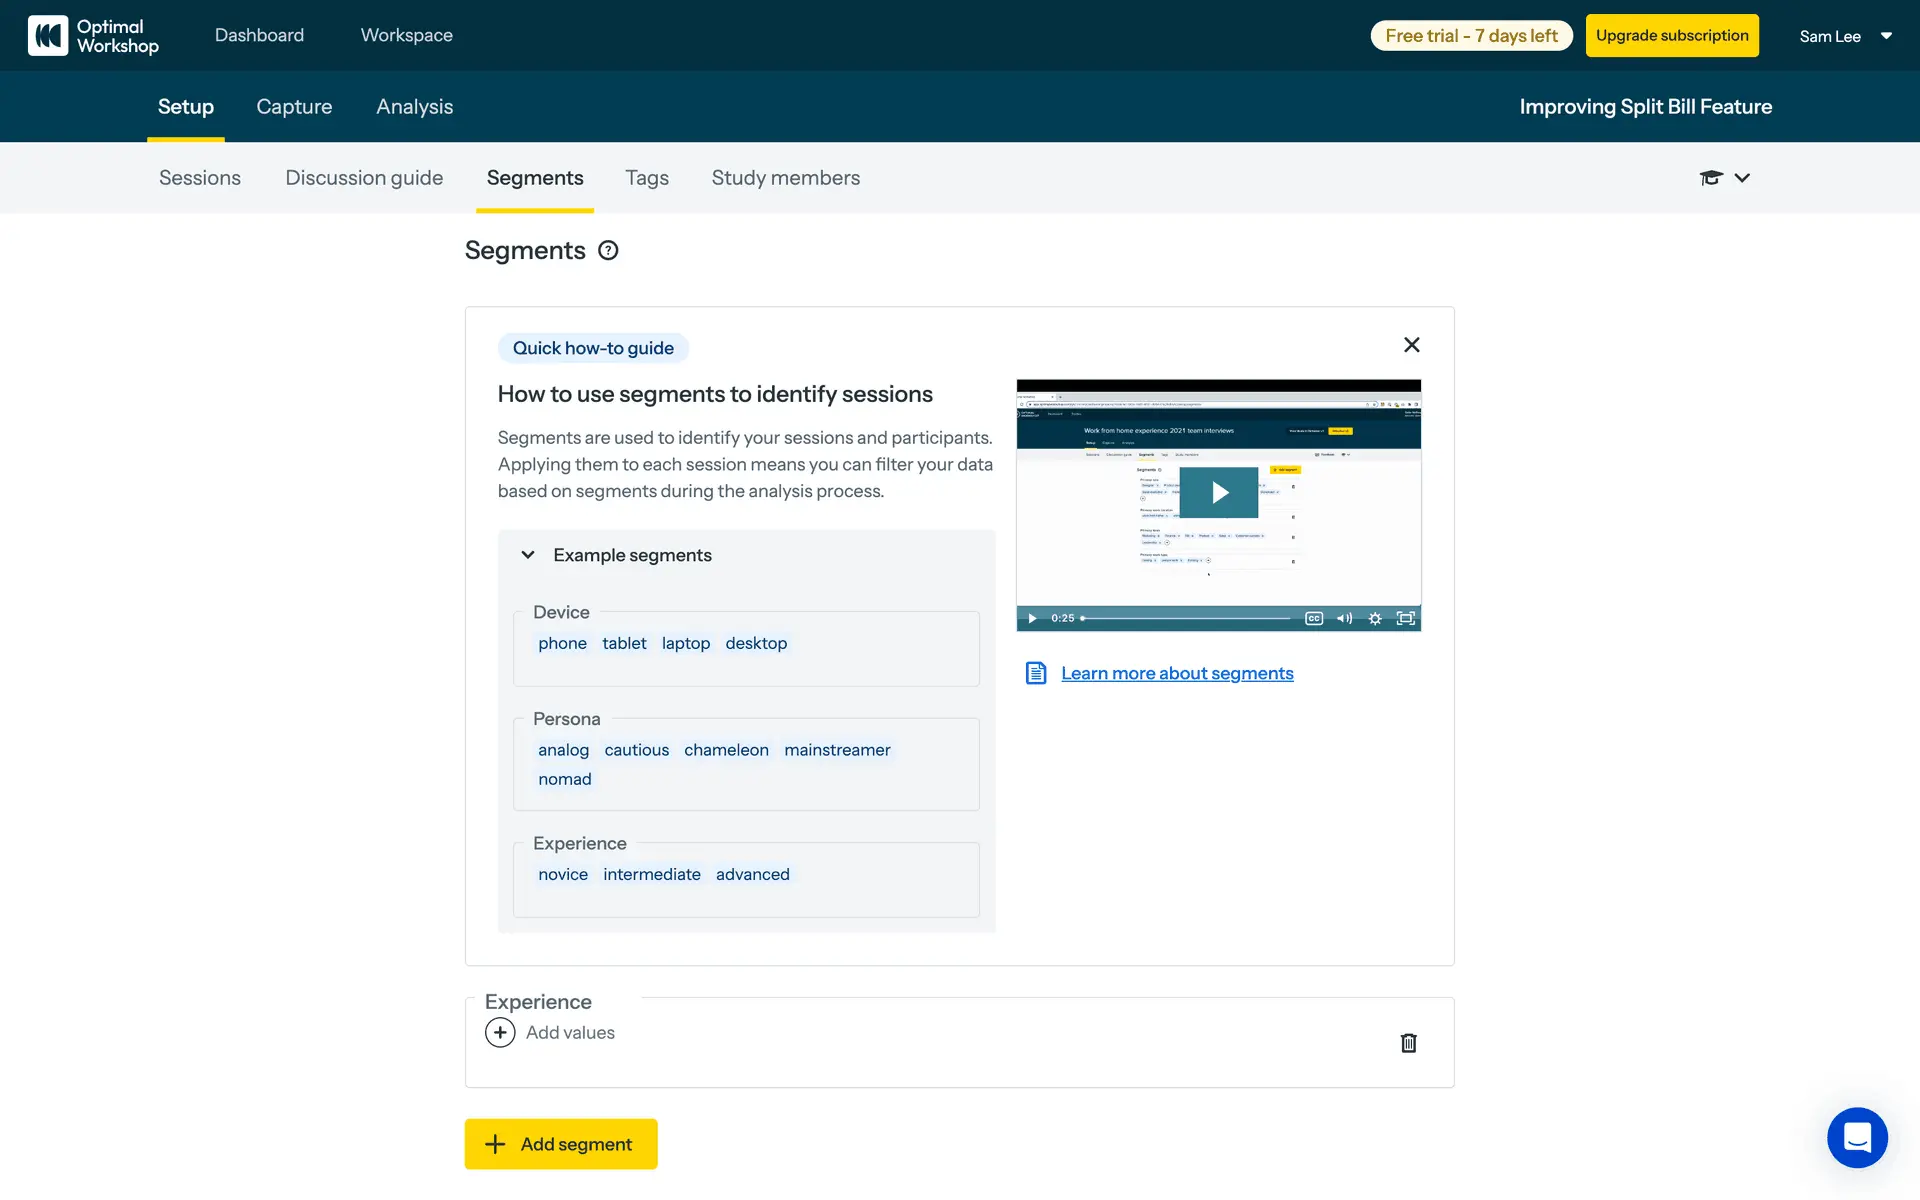
Task: Close the Quick how-to guide panel
Action: coord(1411,345)
